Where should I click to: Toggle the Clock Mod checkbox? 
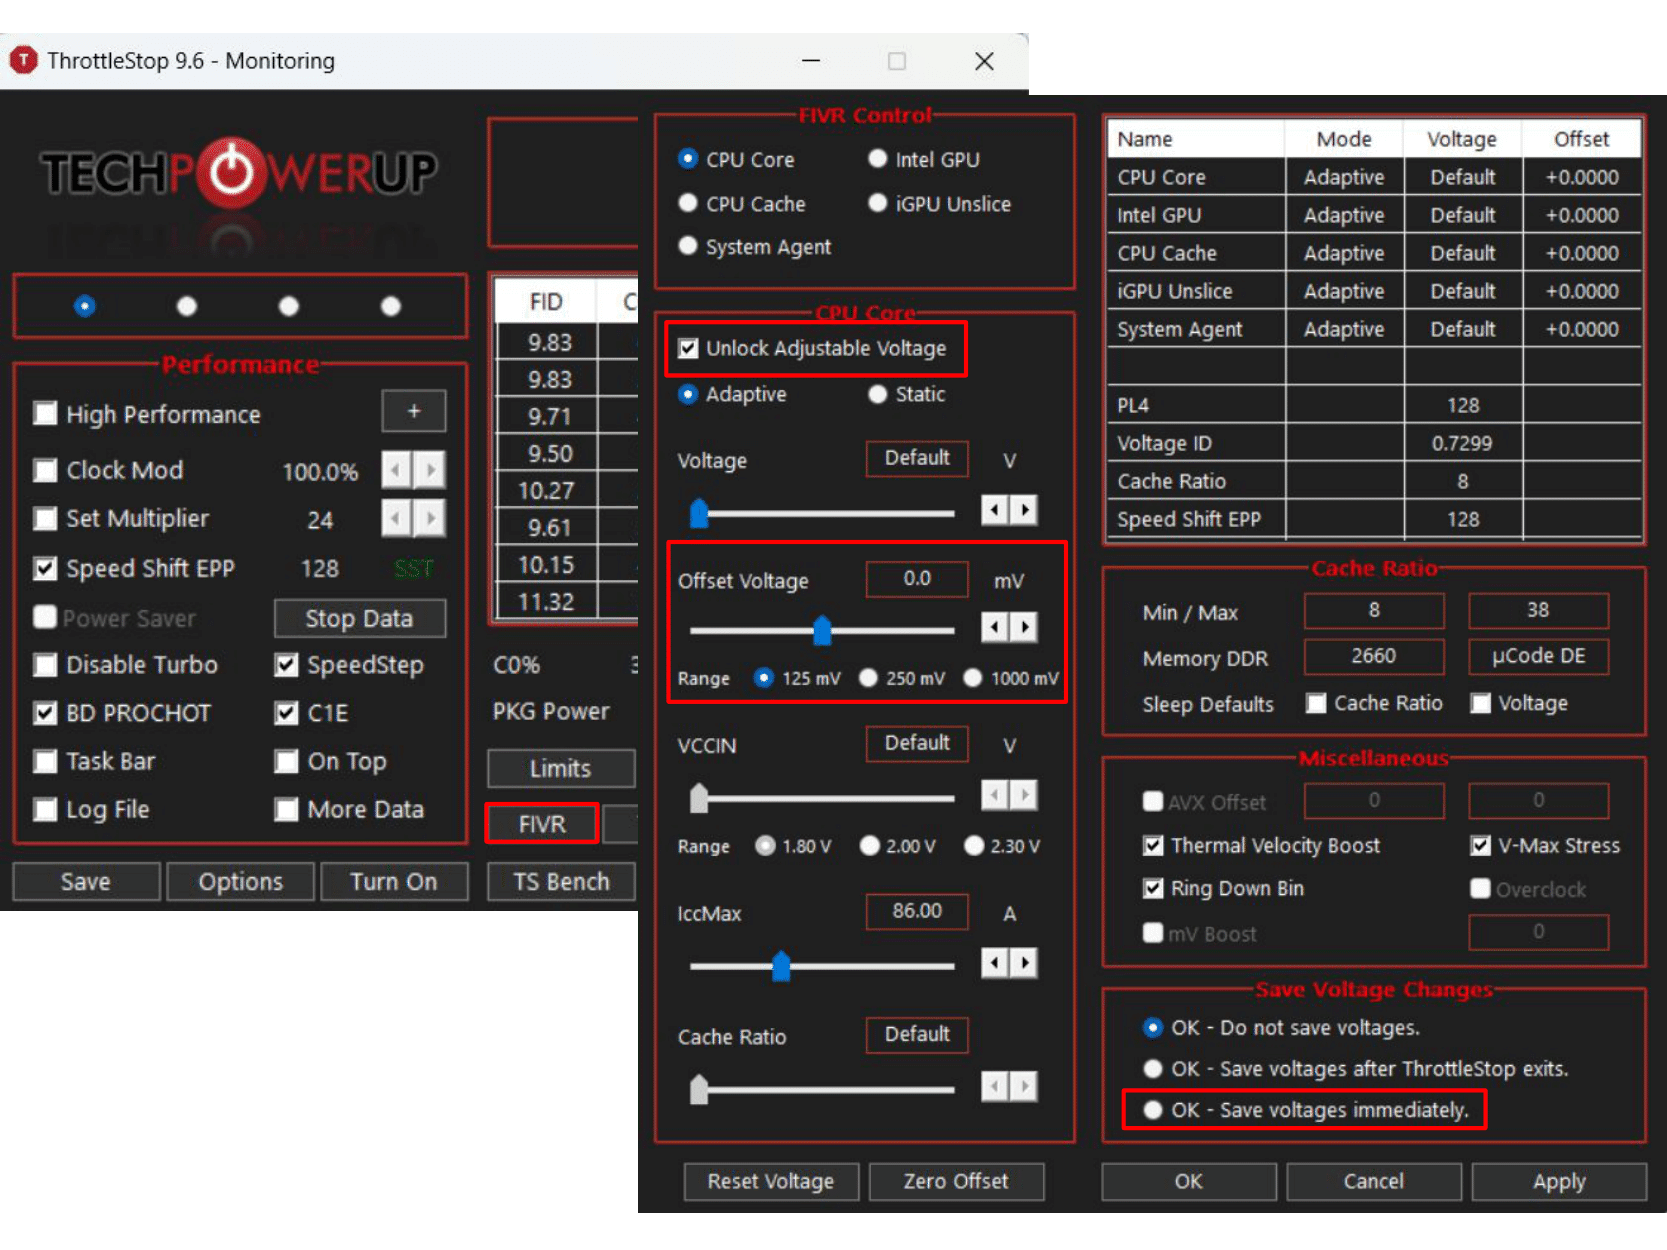tap(45, 470)
